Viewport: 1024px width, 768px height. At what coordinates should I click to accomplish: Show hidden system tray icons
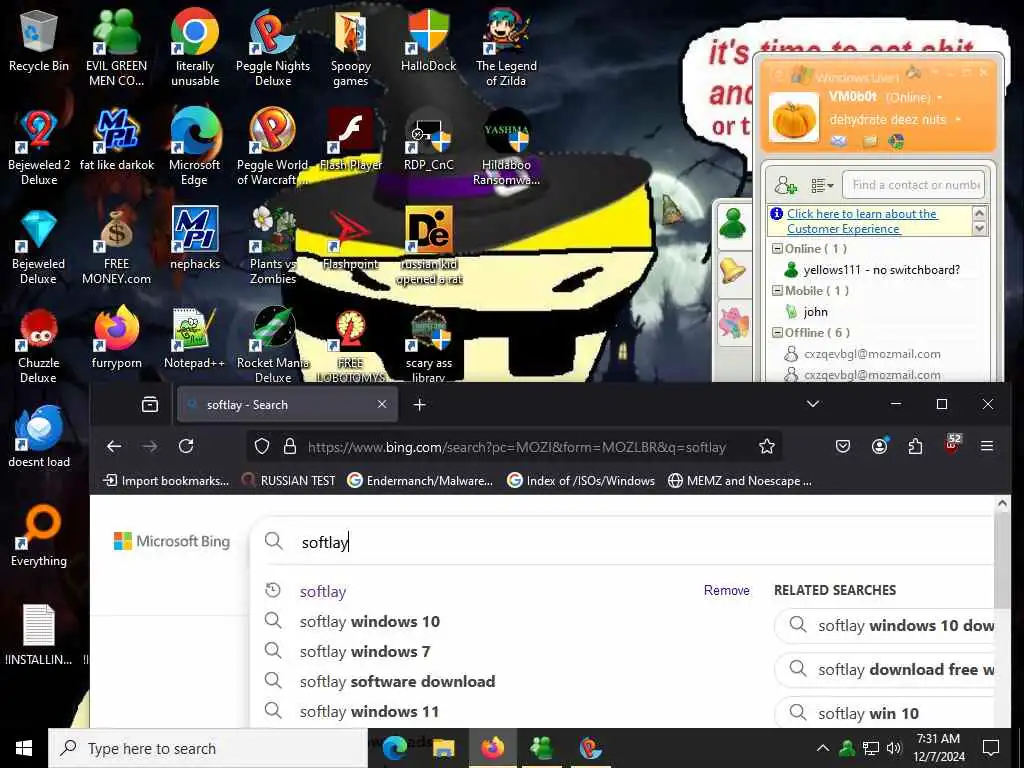[x=823, y=748]
